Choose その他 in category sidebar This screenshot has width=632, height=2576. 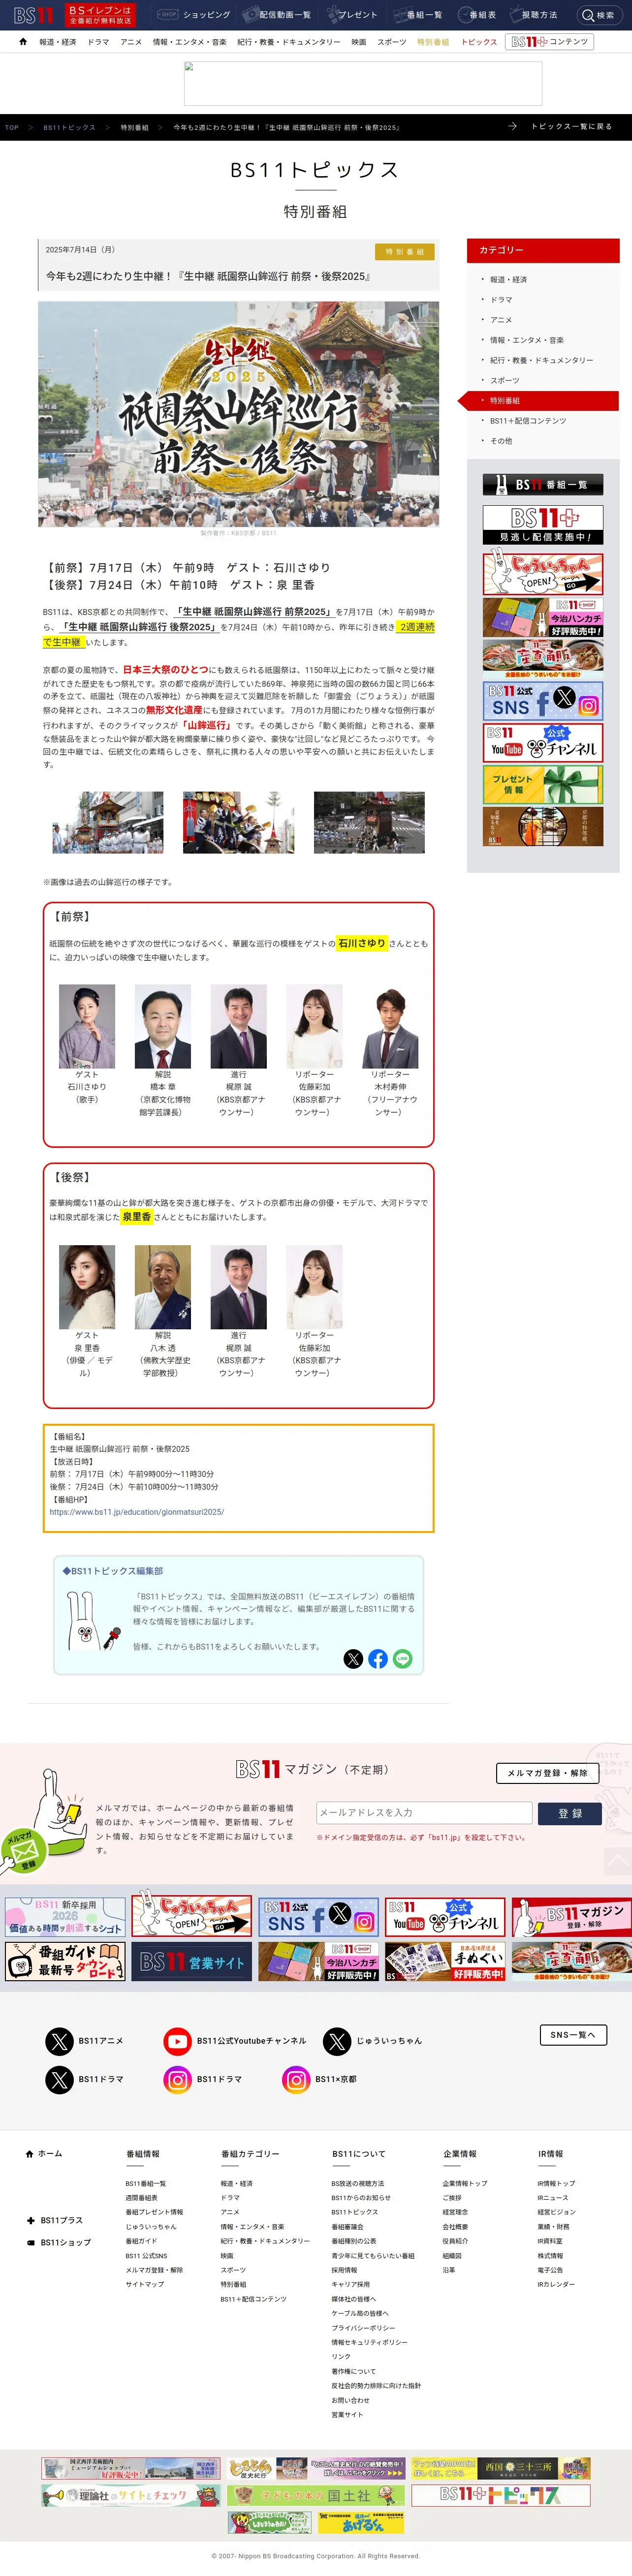click(x=501, y=441)
